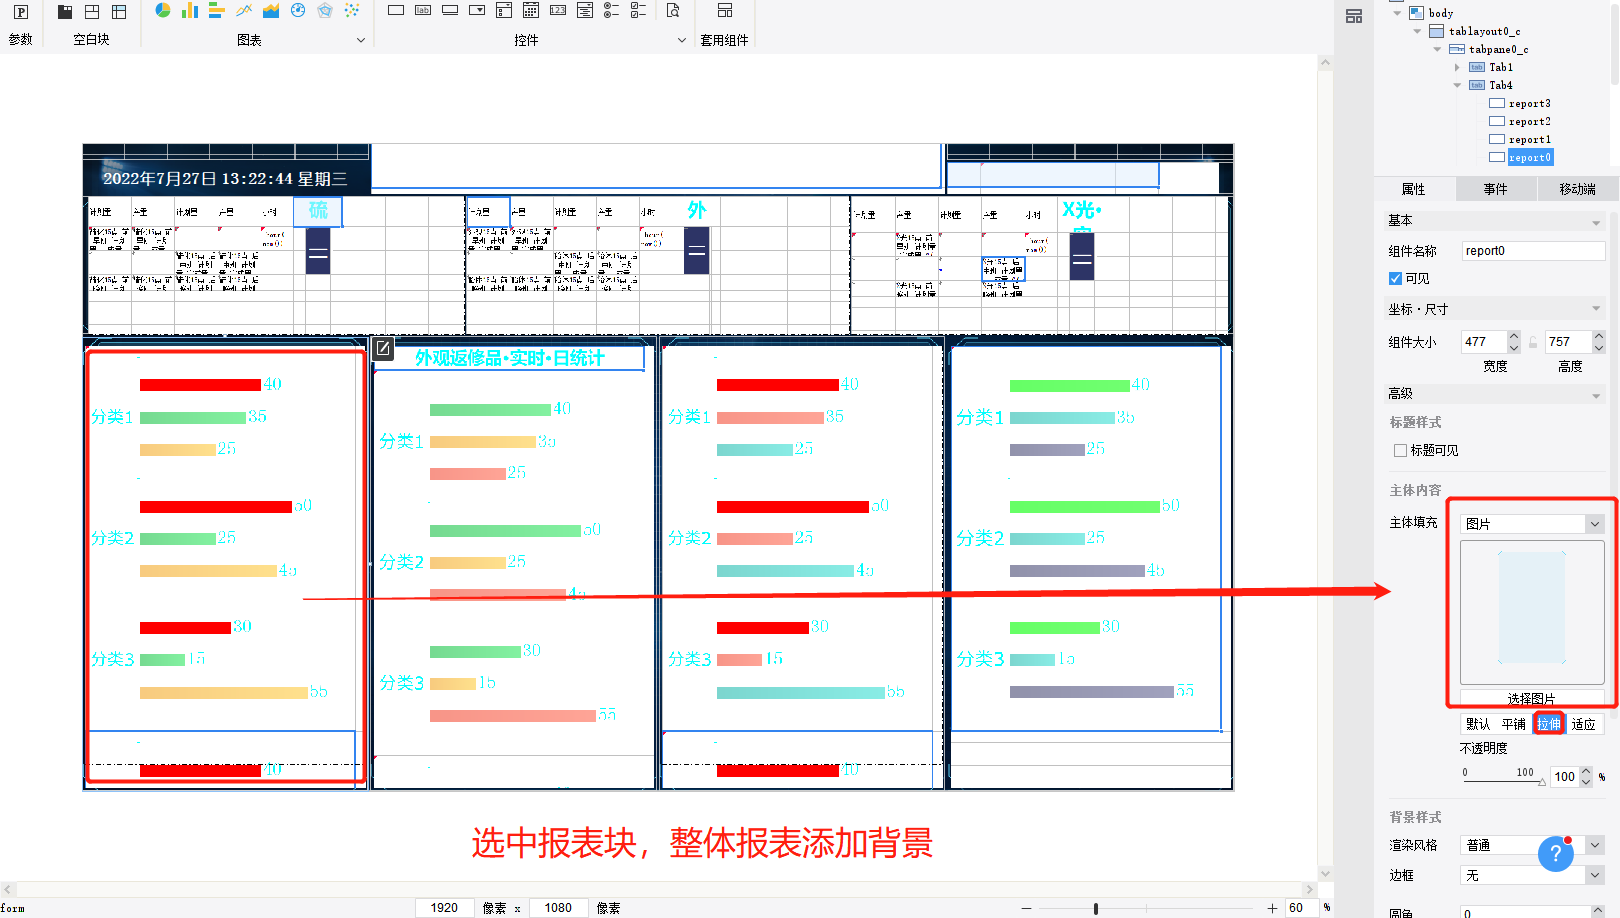Pick the radio button group widget icon
The image size is (1620, 918).
coord(612,10)
